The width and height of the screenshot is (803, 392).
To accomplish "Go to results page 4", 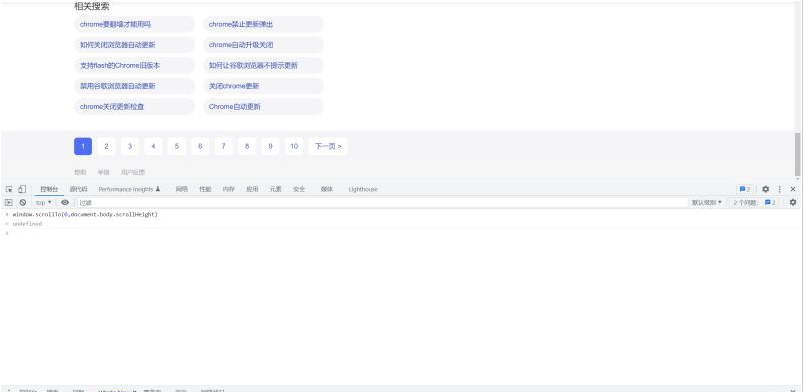I will [153, 146].
